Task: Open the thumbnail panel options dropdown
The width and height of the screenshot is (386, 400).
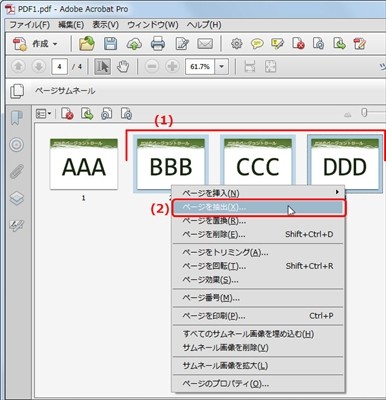Action: tap(43, 114)
